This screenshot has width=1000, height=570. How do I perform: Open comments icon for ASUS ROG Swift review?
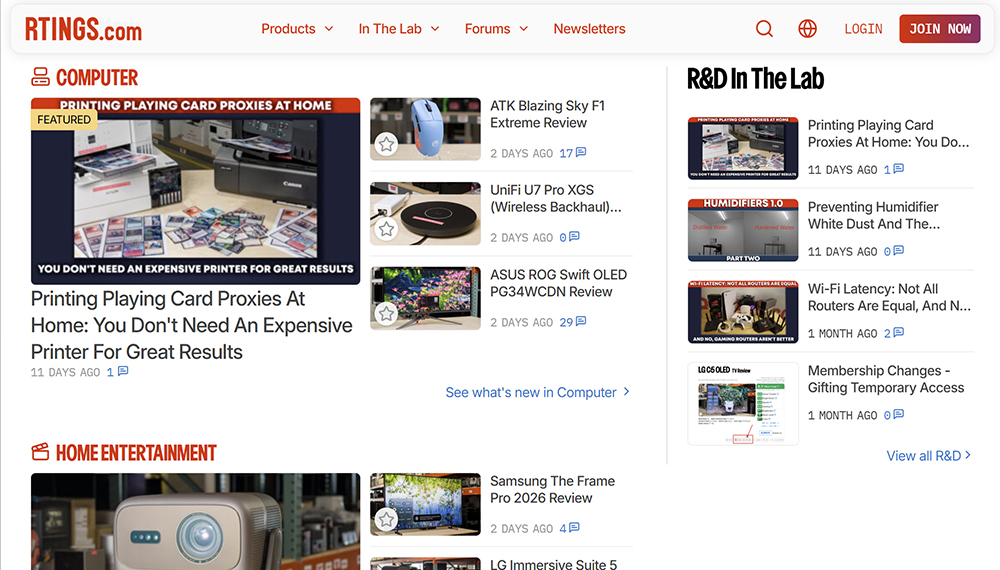[x=581, y=321]
